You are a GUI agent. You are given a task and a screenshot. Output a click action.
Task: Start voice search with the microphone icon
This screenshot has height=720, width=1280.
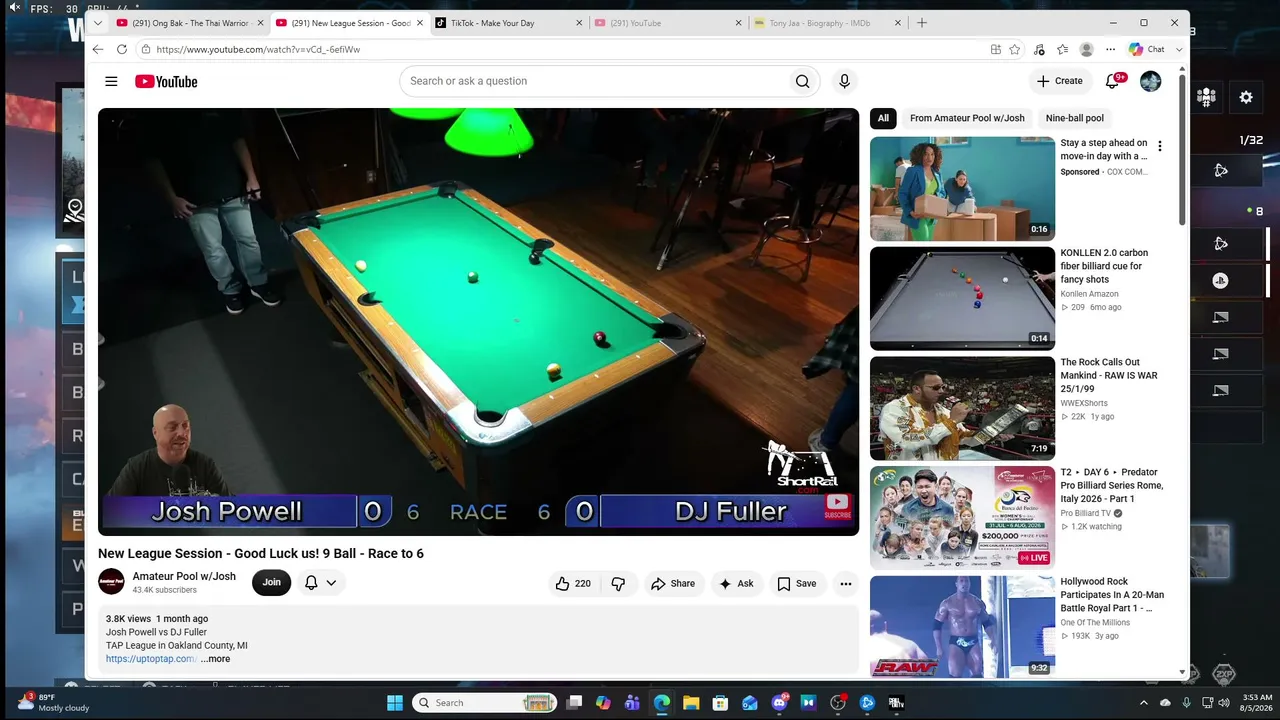[x=845, y=81]
